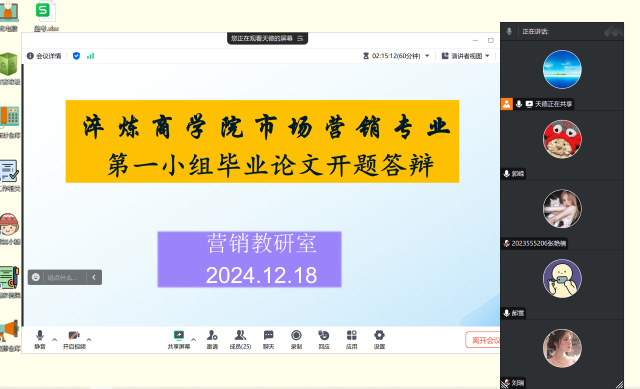Viewport: 640px width, 389px height.
Task: Collapse the floating chat input arrow
Action: point(94,277)
